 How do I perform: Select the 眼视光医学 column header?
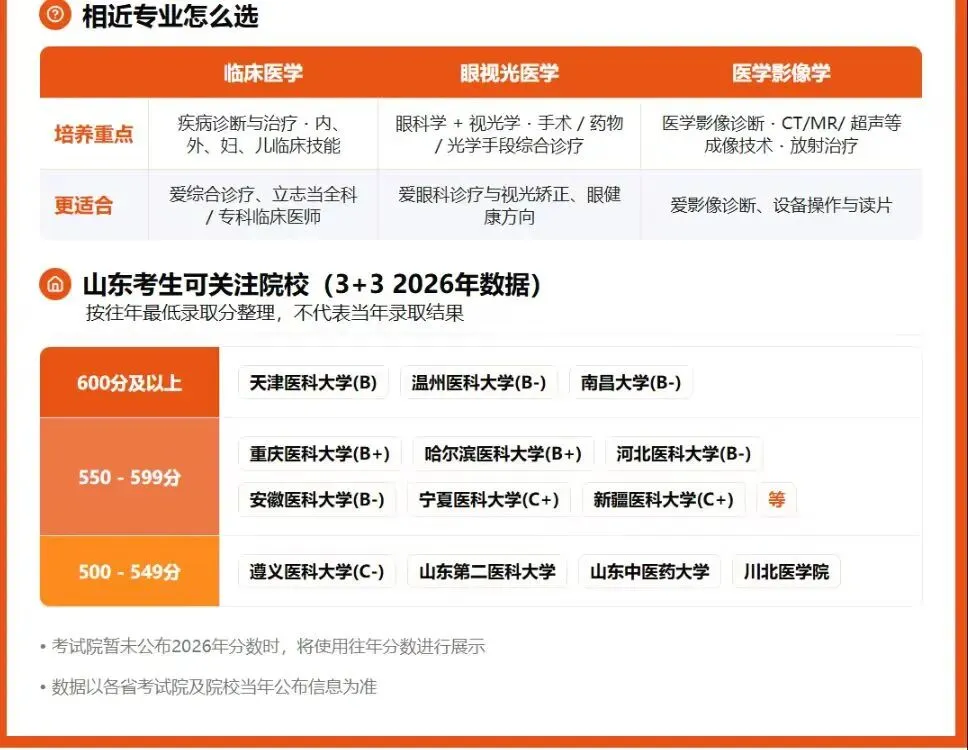(509, 73)
